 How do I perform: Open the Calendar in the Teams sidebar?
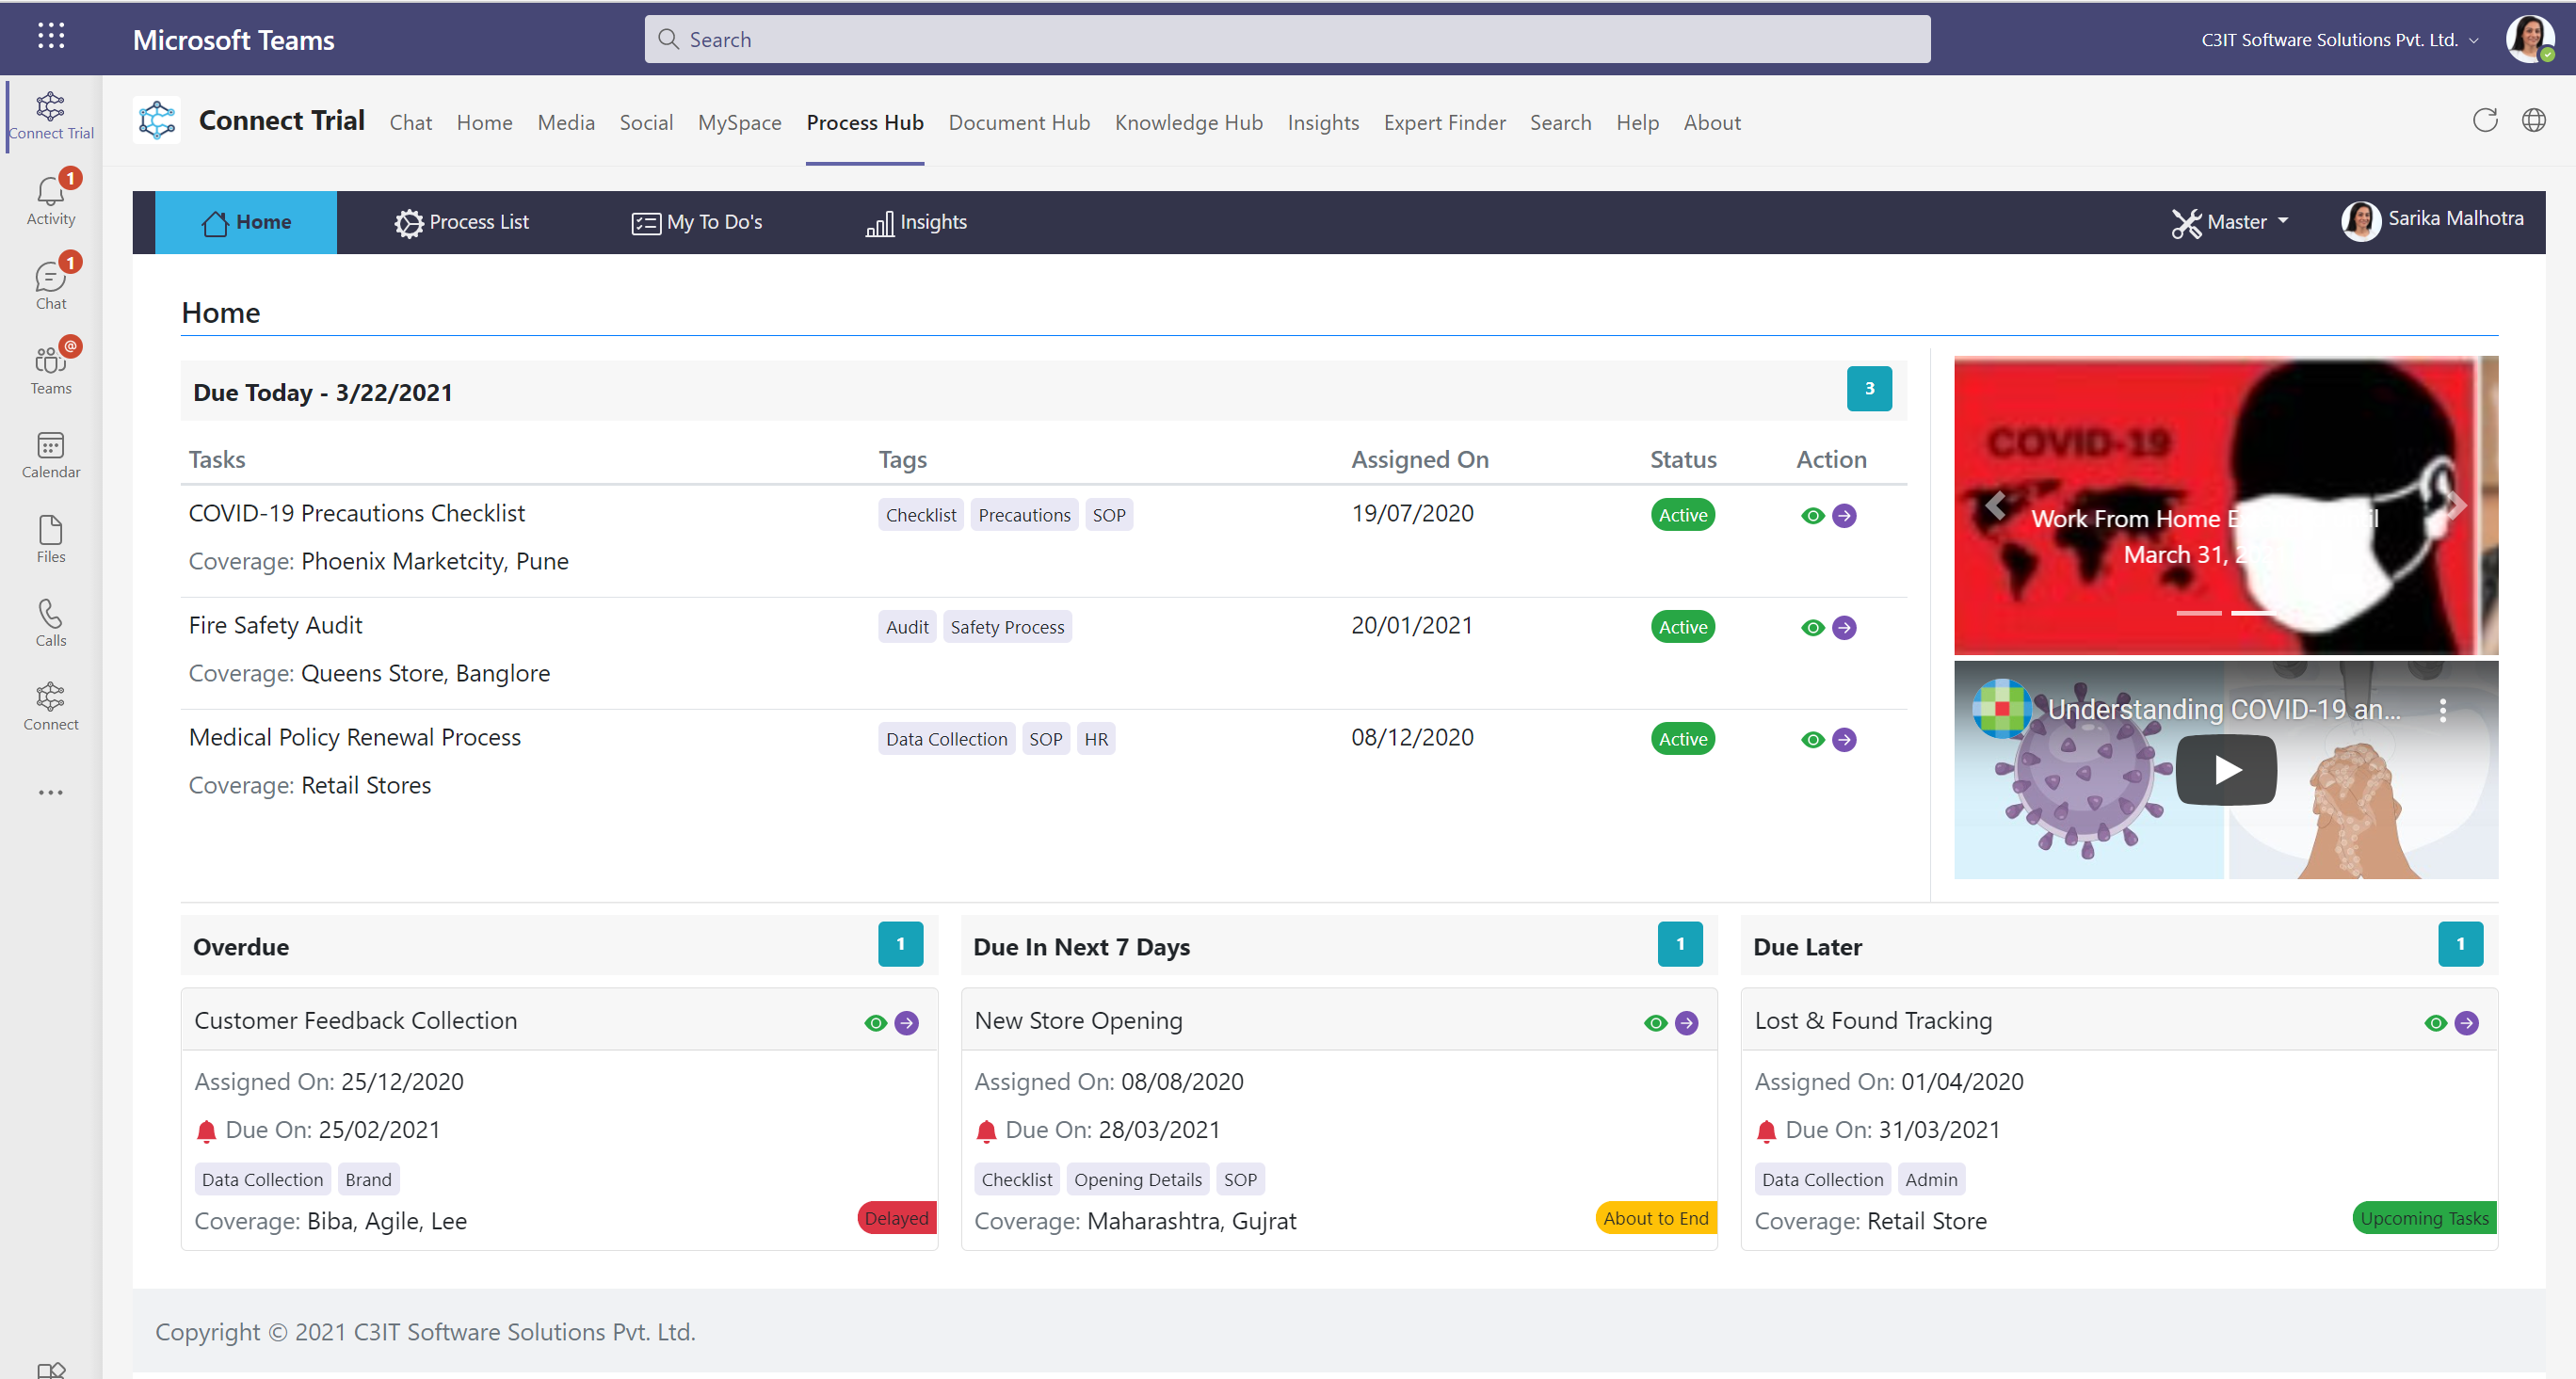(x=50, y=455)
